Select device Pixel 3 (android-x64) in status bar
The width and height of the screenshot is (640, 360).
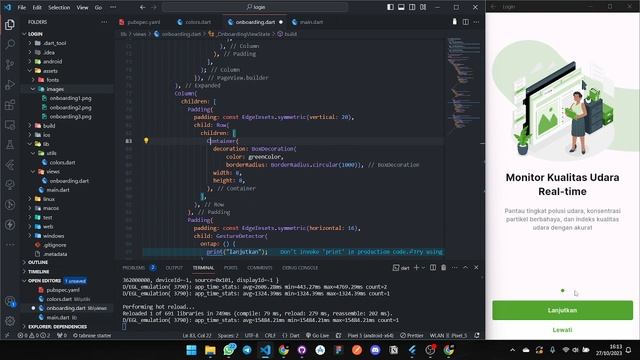[x=370, y=336]
